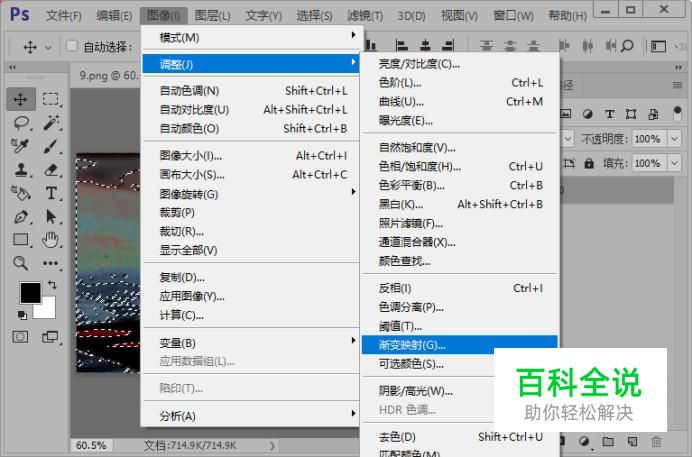Toggle the layer filter switch
Viewport: 692px width, 457px height.
pos(677,114)
